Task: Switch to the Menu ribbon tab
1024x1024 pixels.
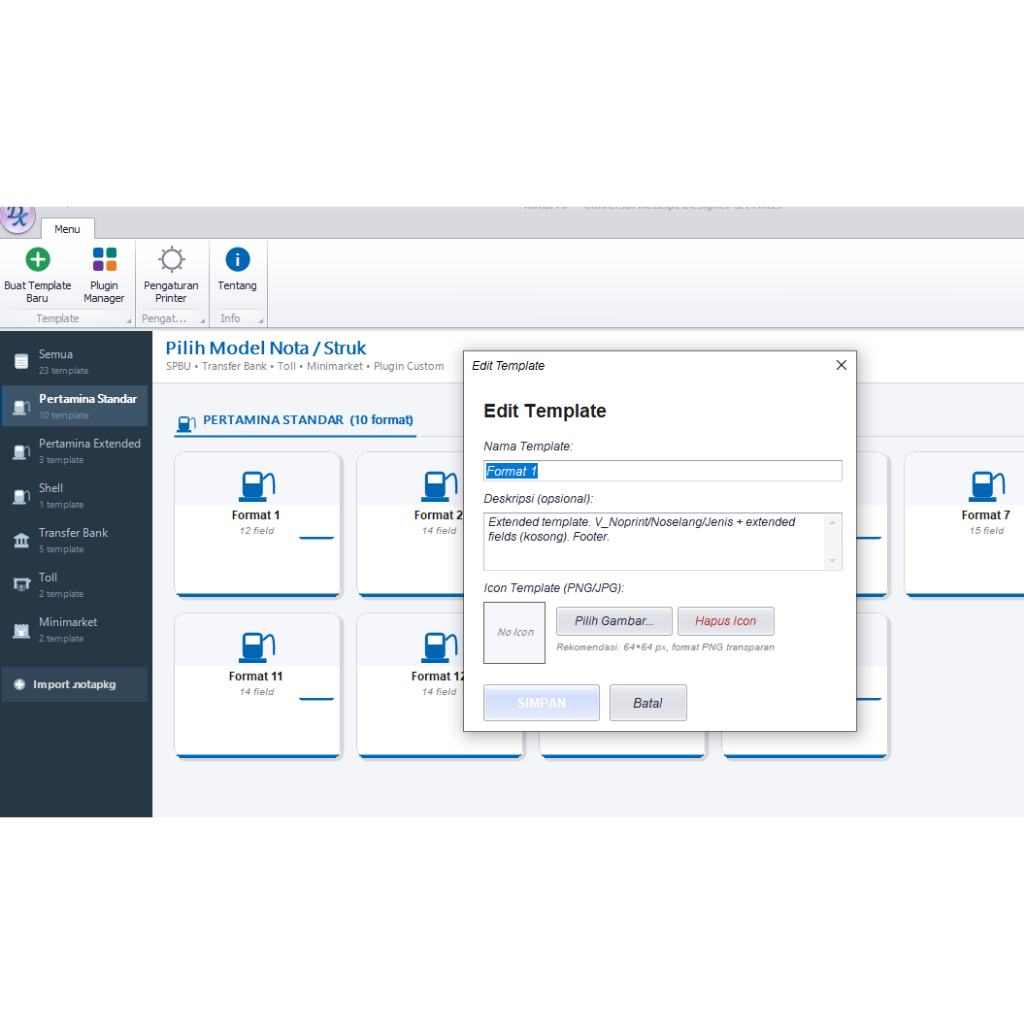Action: pos(67,229)
